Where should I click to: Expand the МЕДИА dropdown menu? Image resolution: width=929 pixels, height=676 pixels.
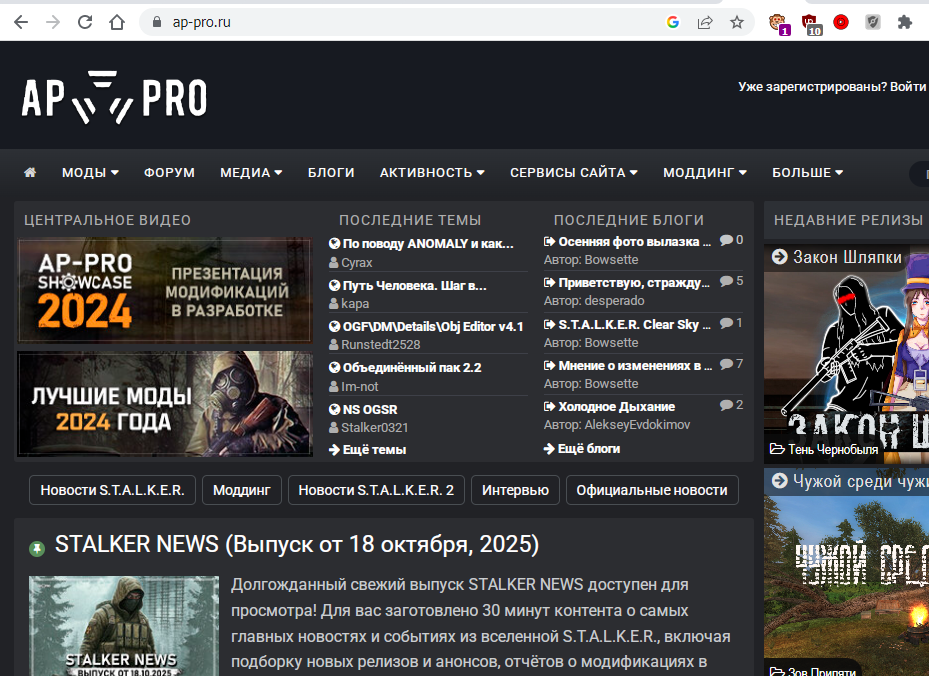(251, 172)
